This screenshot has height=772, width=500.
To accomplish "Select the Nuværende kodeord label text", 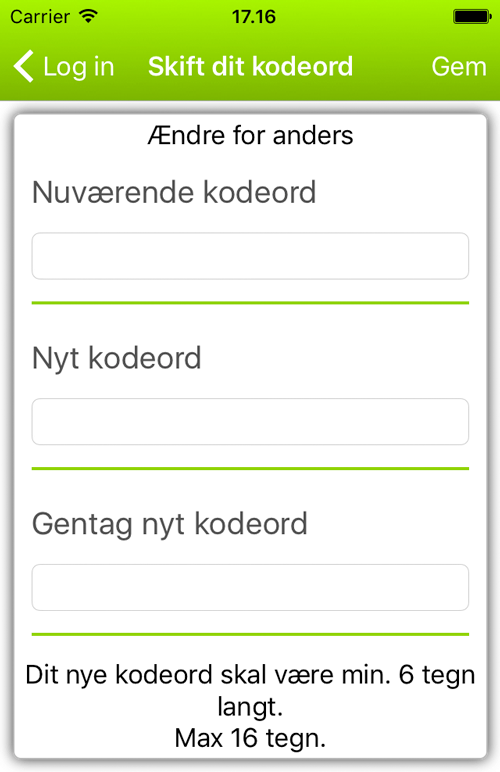I will coord(174,192).
